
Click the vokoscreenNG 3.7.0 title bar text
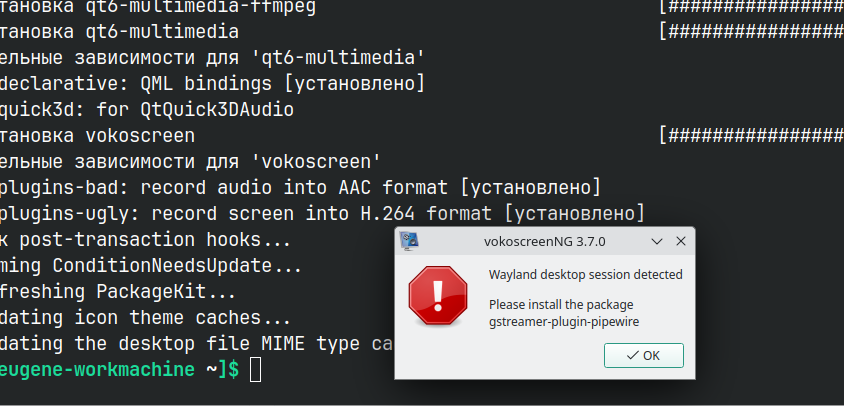tap(544, 242)
